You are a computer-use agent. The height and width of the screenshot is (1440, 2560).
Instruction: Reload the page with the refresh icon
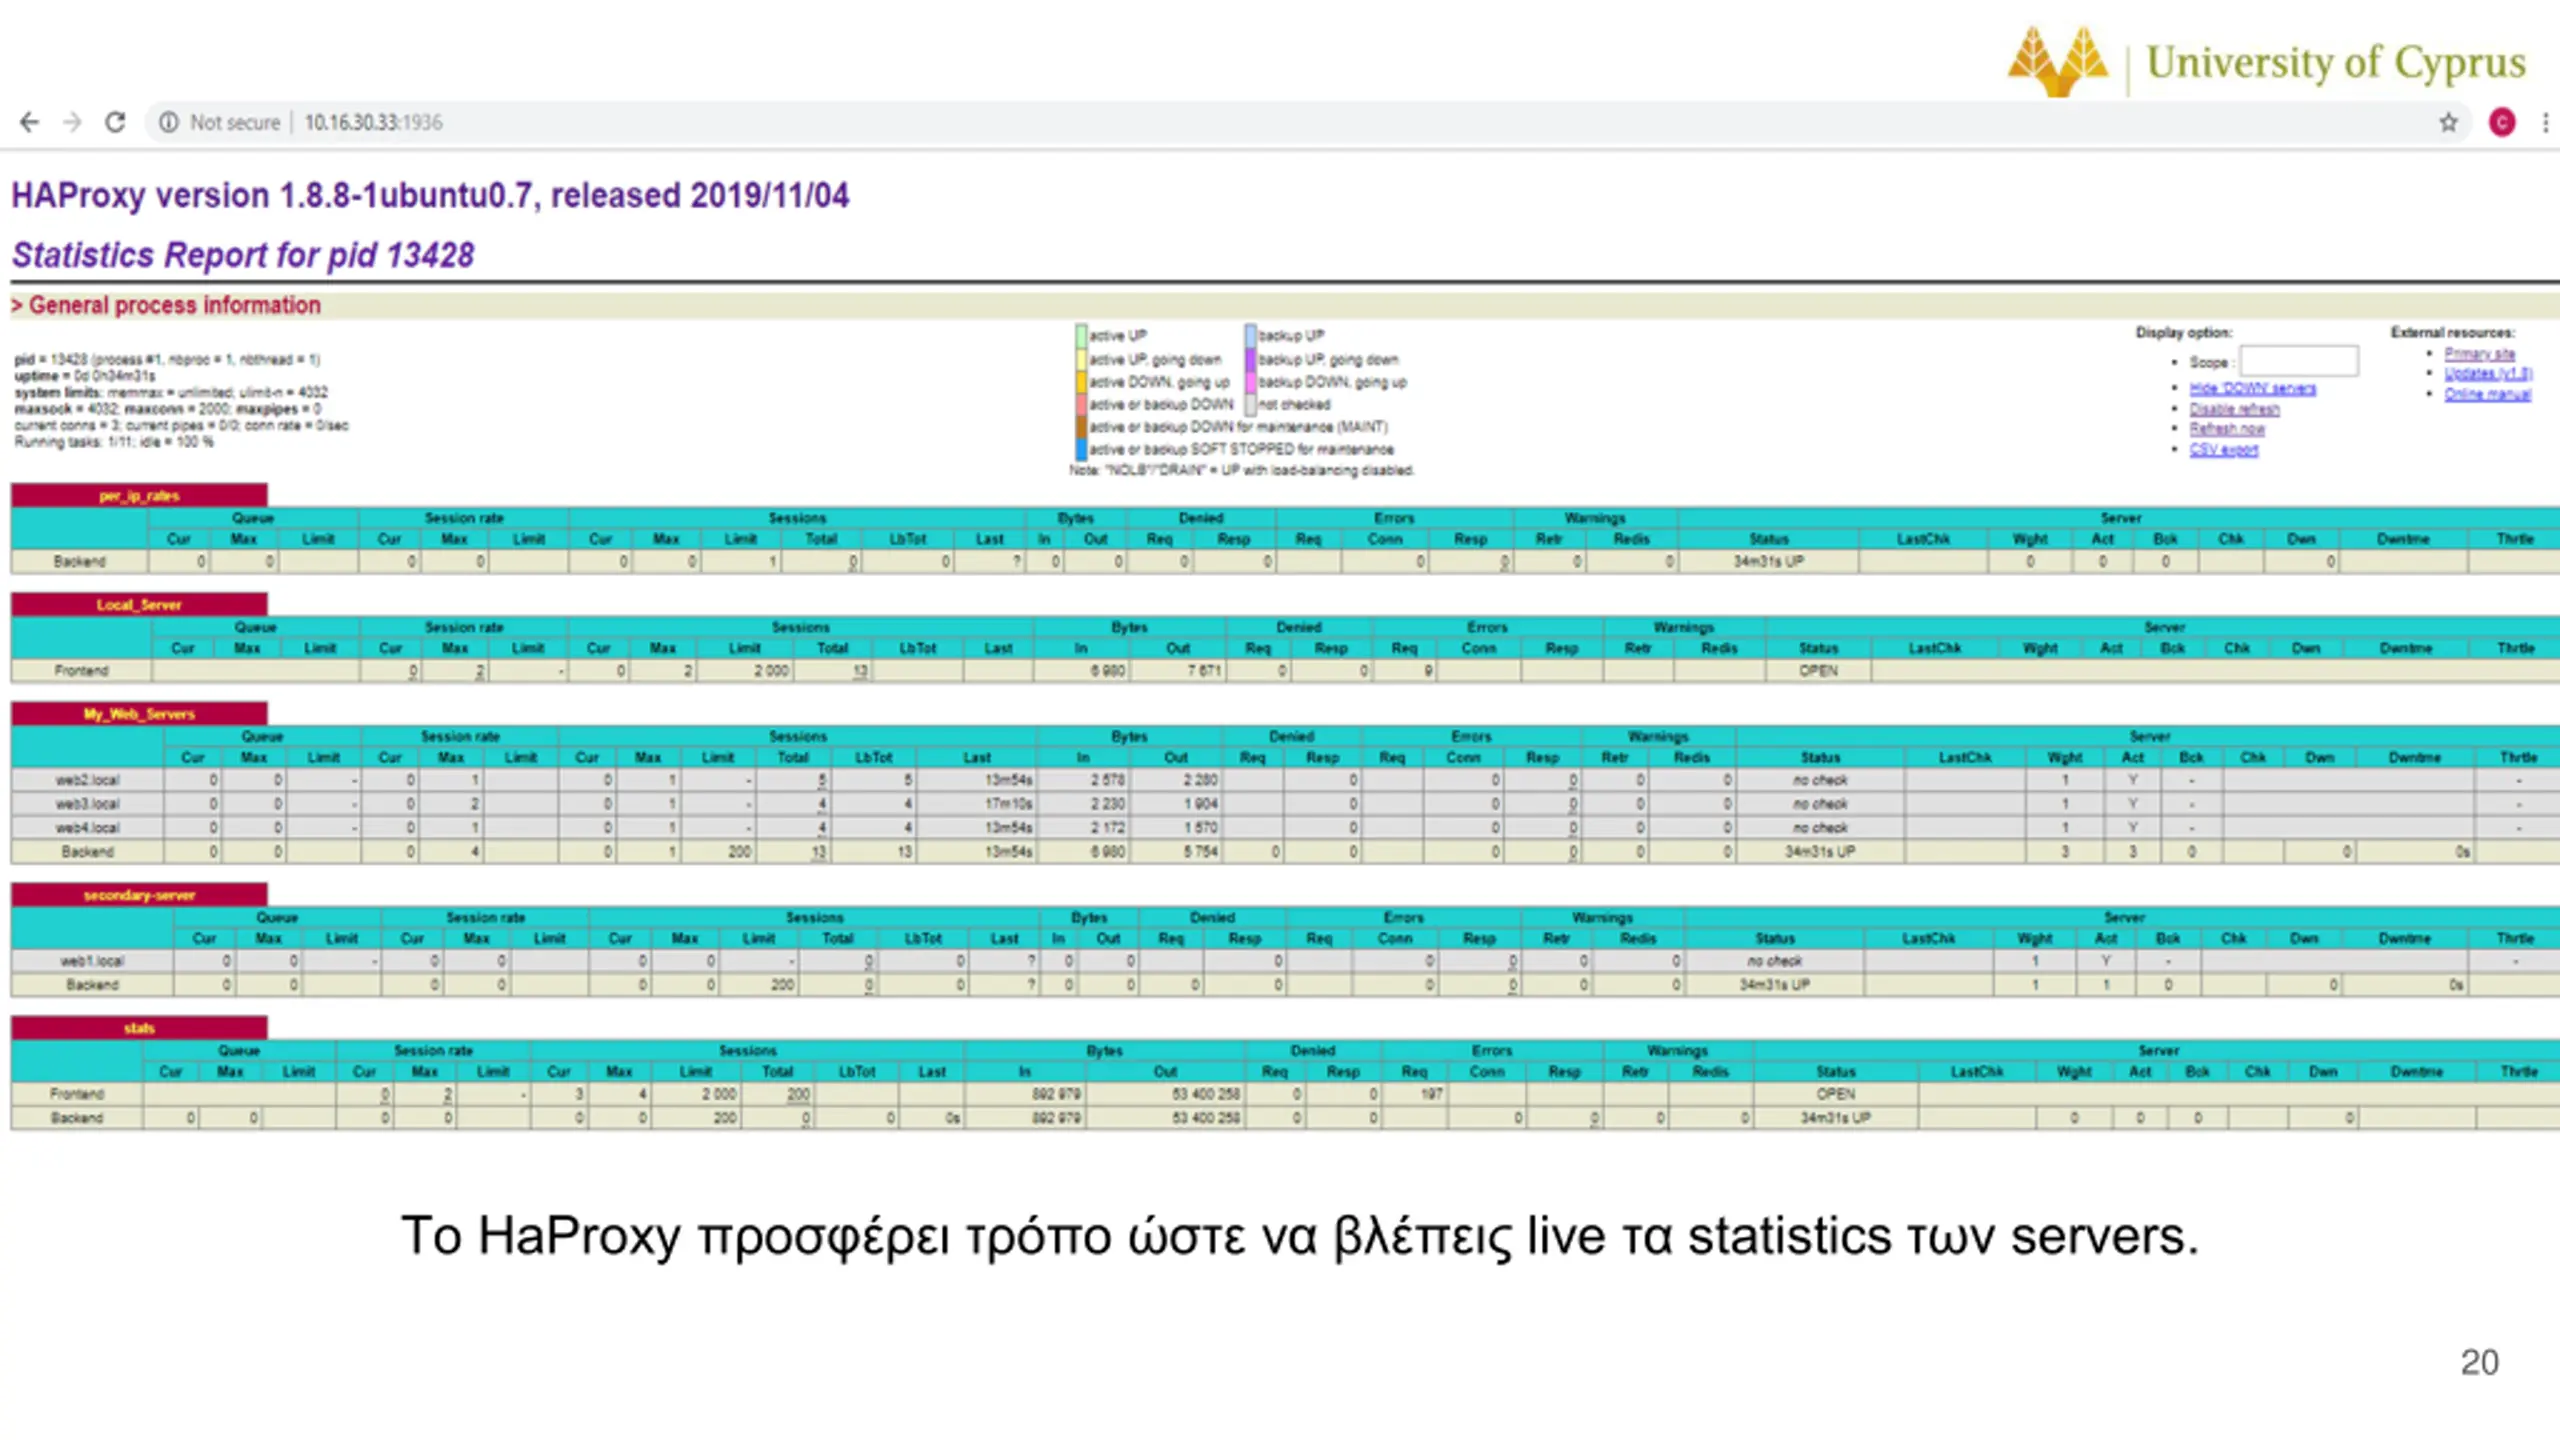[115, 122]
